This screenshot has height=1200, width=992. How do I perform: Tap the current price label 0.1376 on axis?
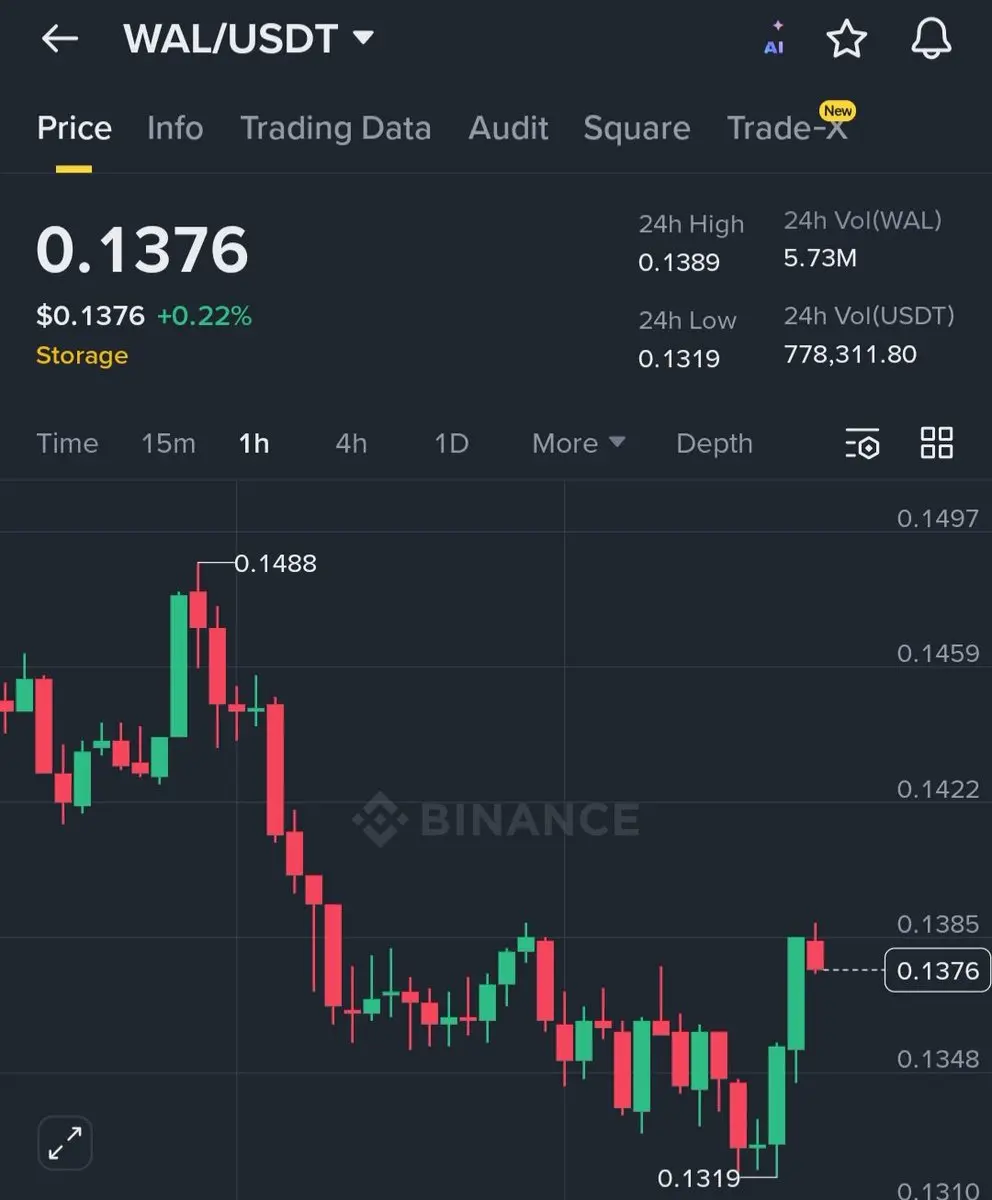pyautogui.click(x=937, y=970)
